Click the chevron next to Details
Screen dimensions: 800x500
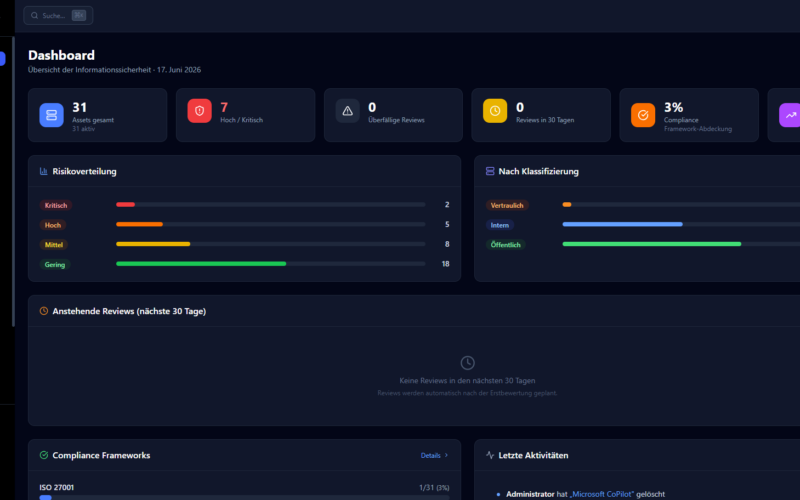(446, 455)
